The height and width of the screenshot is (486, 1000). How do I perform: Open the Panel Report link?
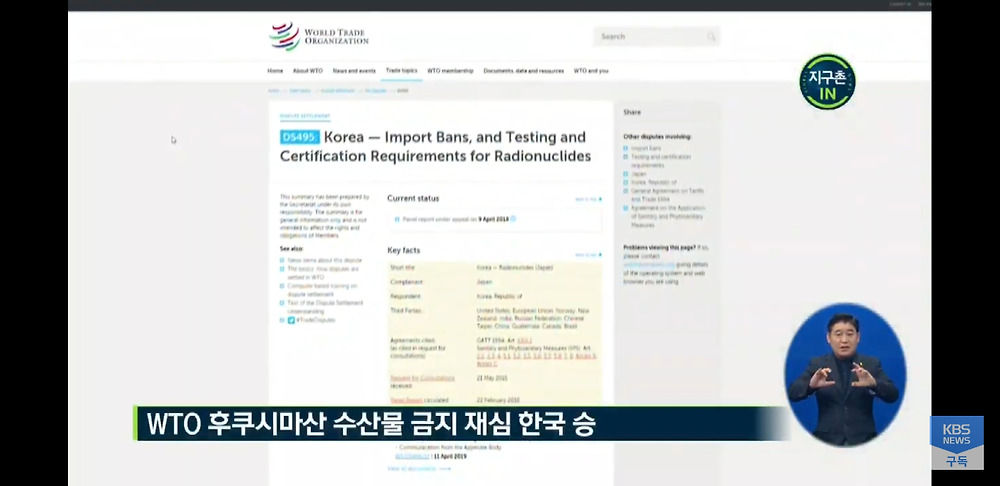[406, 400]
